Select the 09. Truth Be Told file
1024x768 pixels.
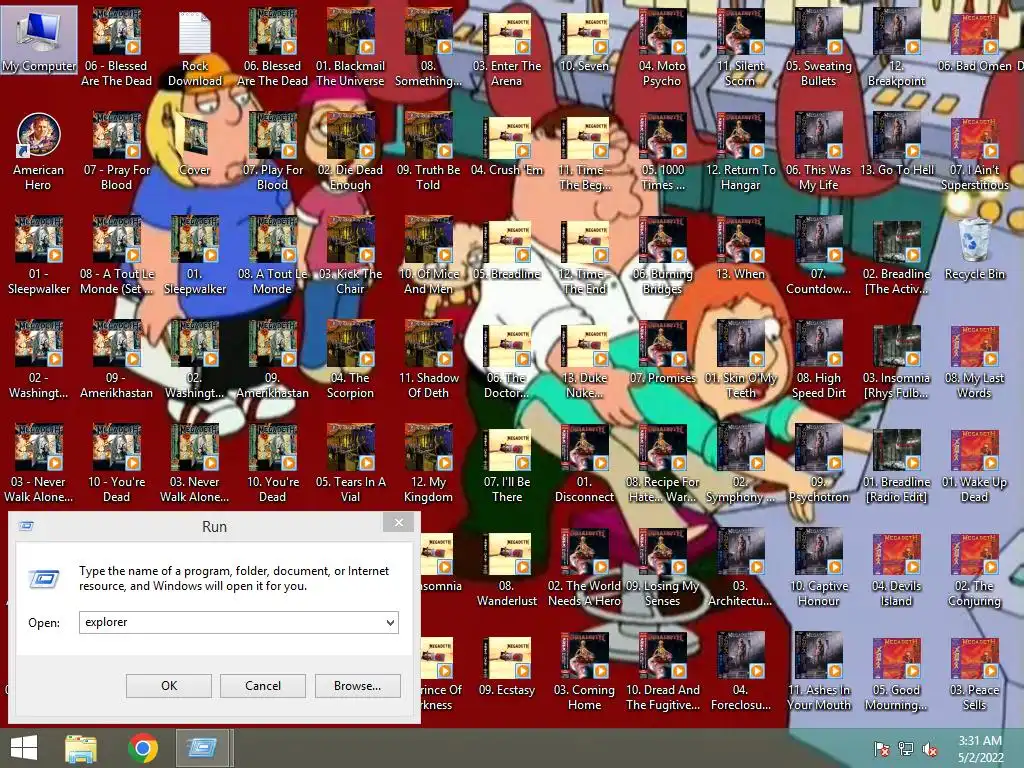click(428, 152)
